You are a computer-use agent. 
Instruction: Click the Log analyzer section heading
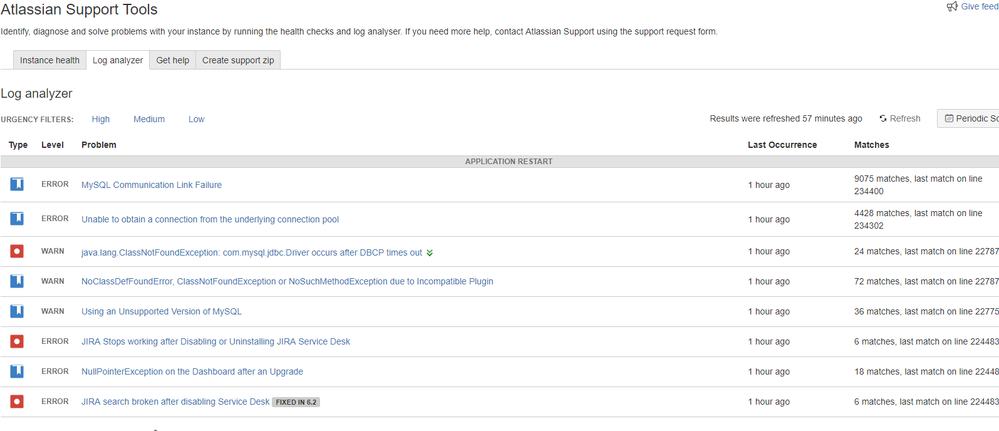pos(36,94)
